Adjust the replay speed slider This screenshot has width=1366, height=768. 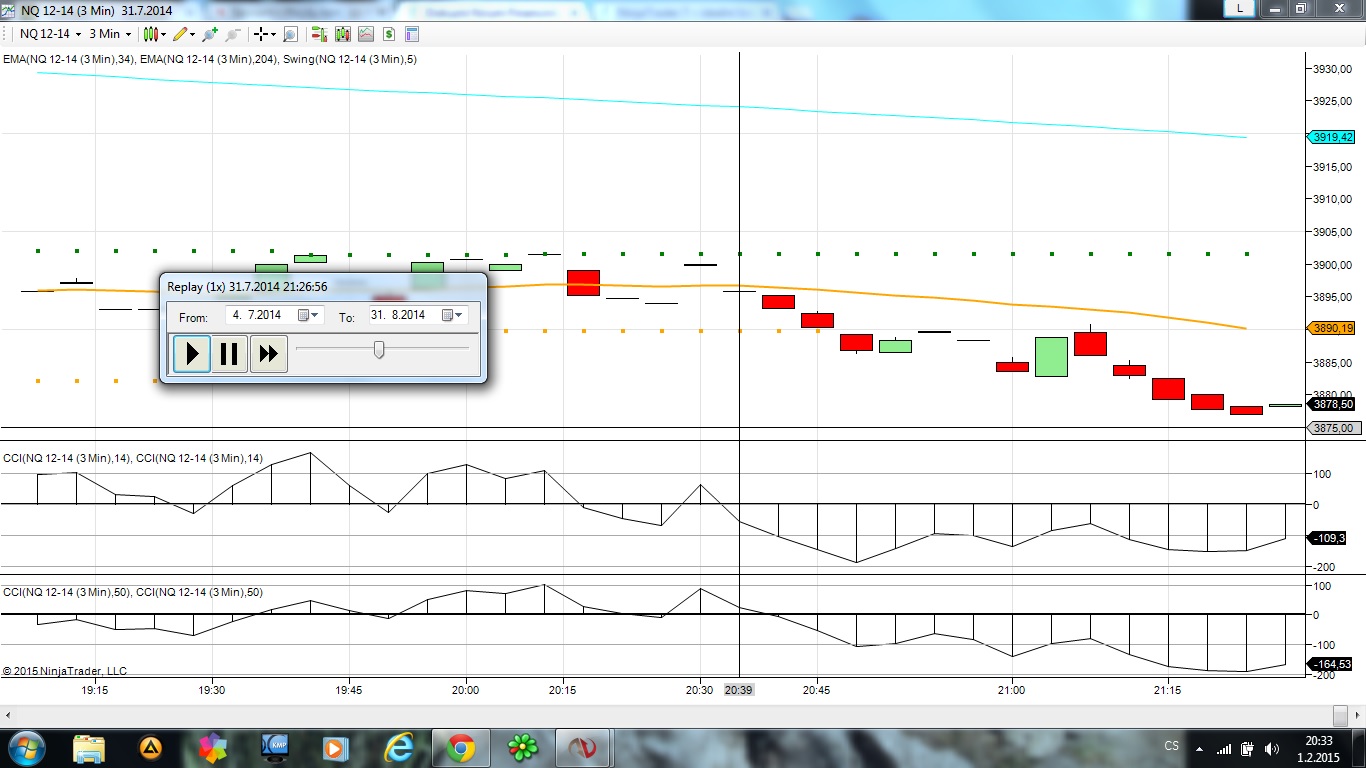(379, 349)
